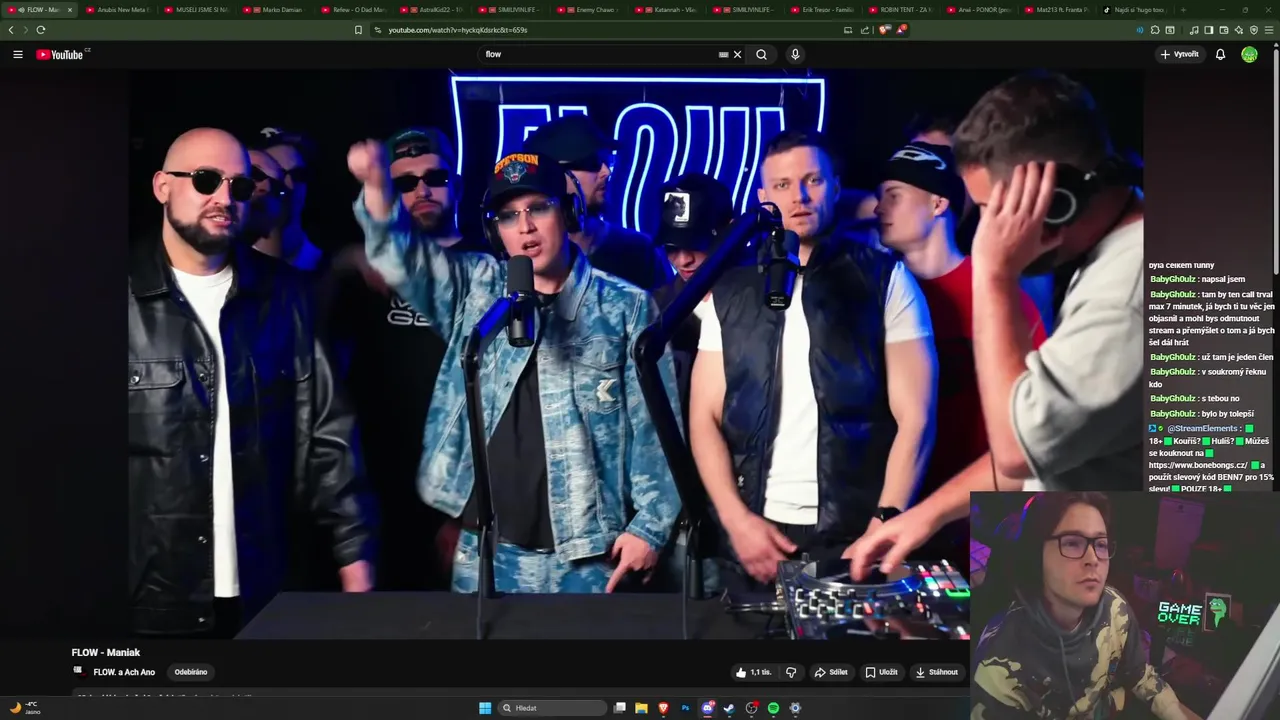Click the Odebíráno subscribed button

pyautogui.click(x=191, y=672)
